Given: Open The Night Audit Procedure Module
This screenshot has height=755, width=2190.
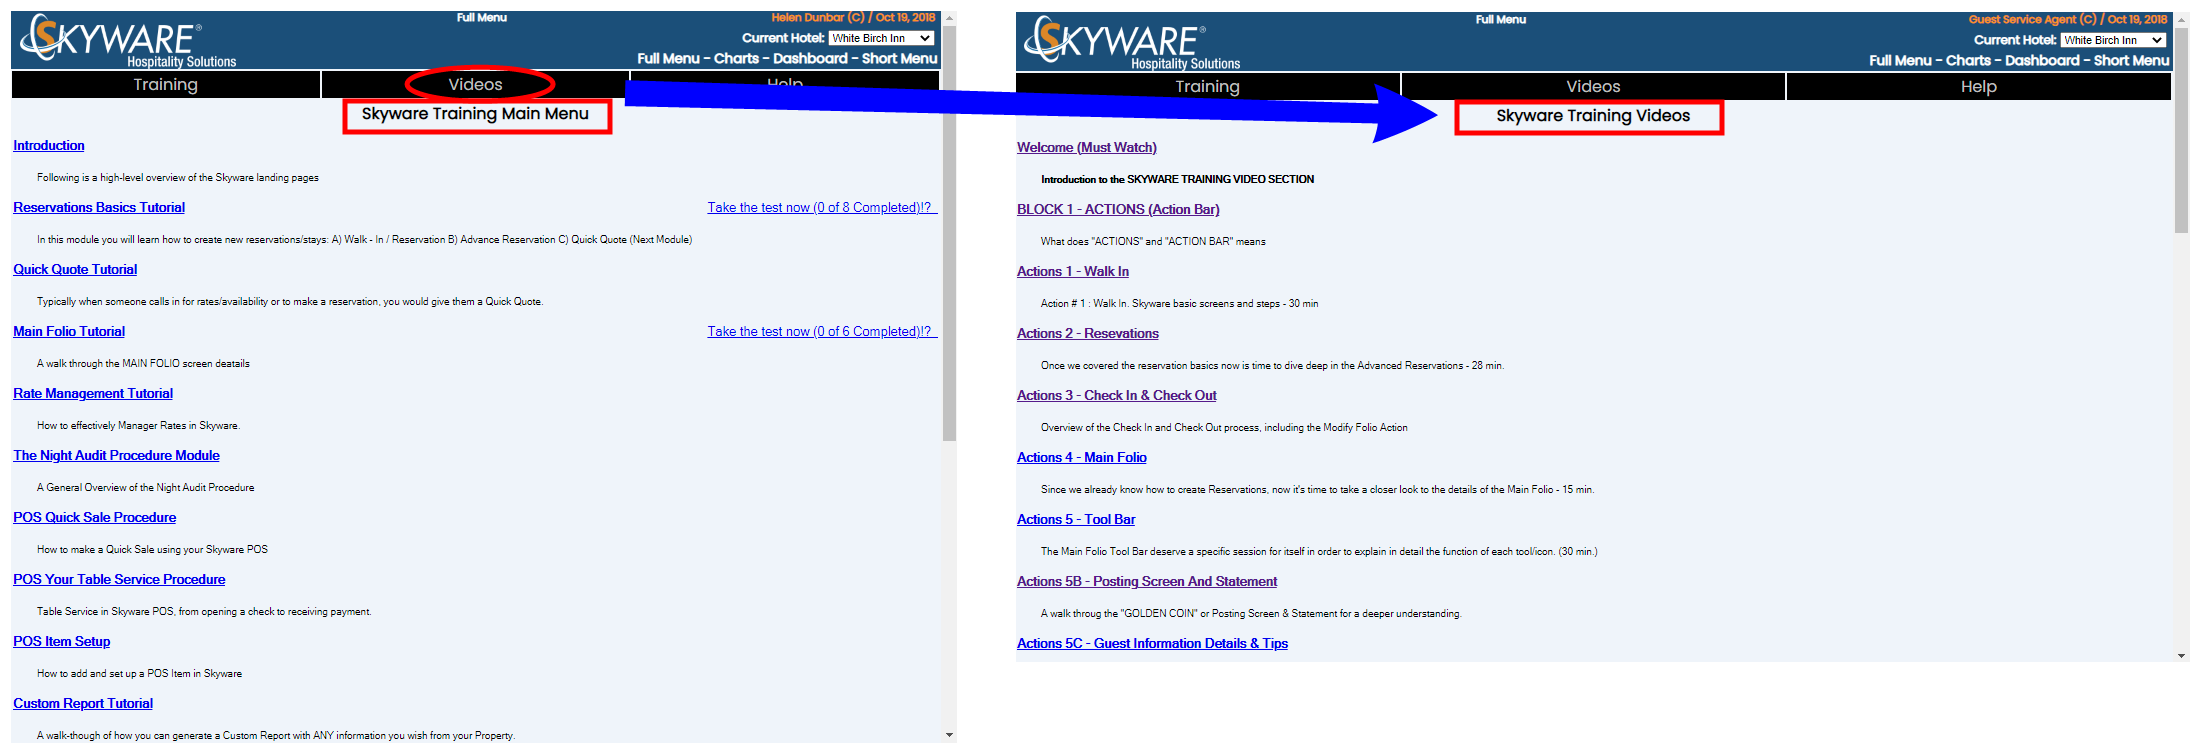Looking at the screenshot, I should 116,456.
